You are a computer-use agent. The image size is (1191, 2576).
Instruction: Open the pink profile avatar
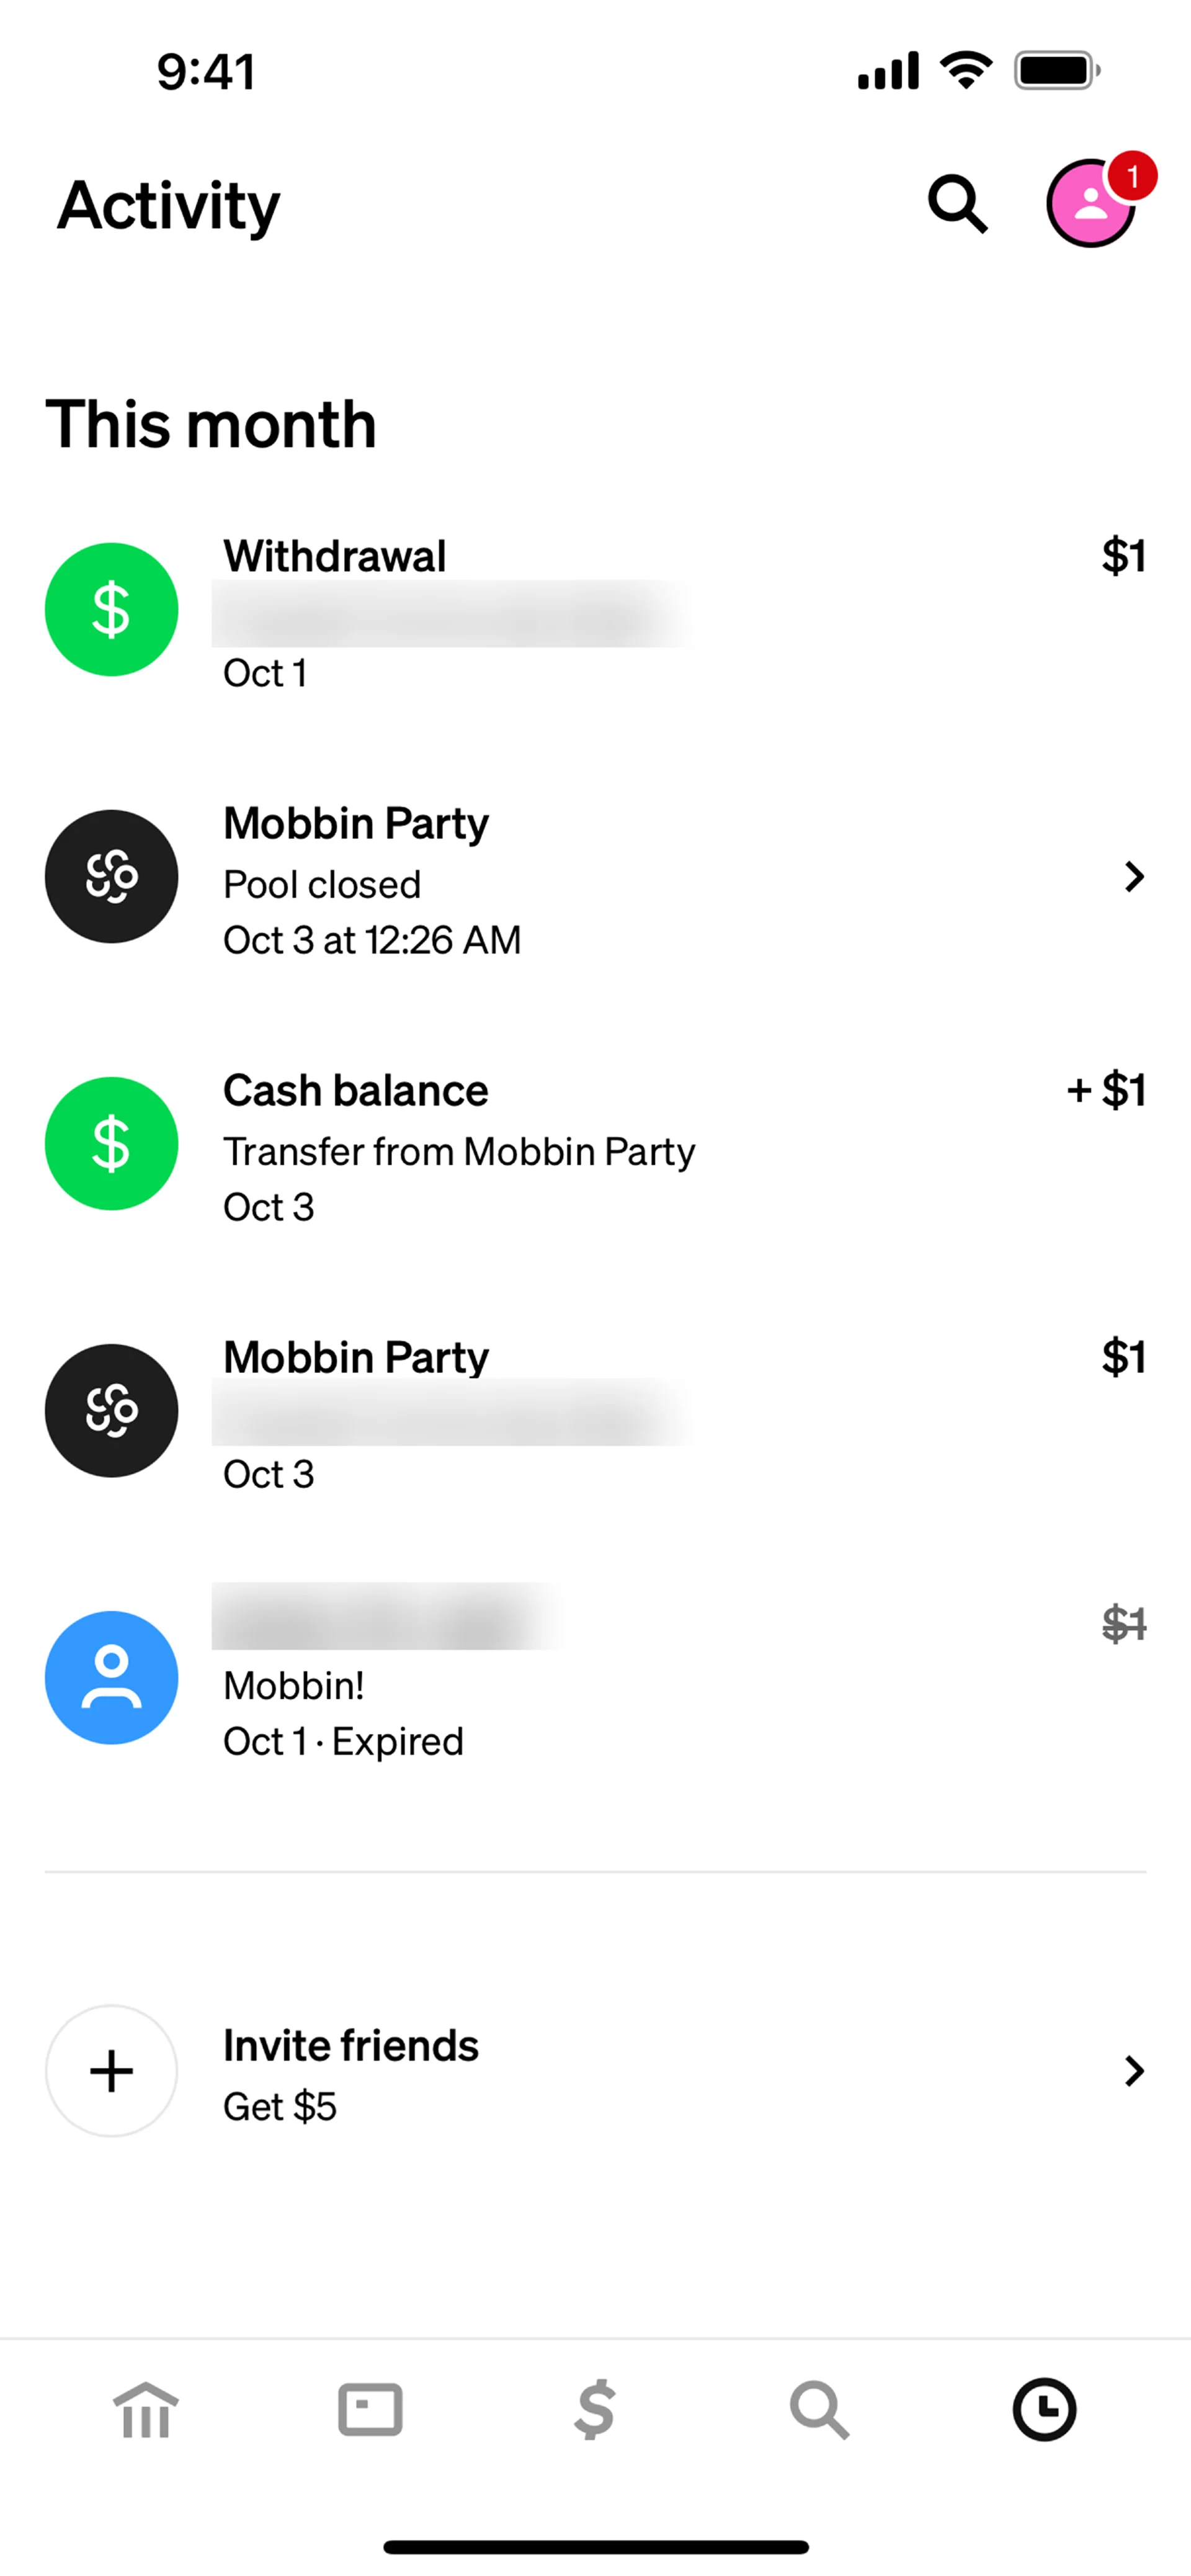click(1088, 204)
